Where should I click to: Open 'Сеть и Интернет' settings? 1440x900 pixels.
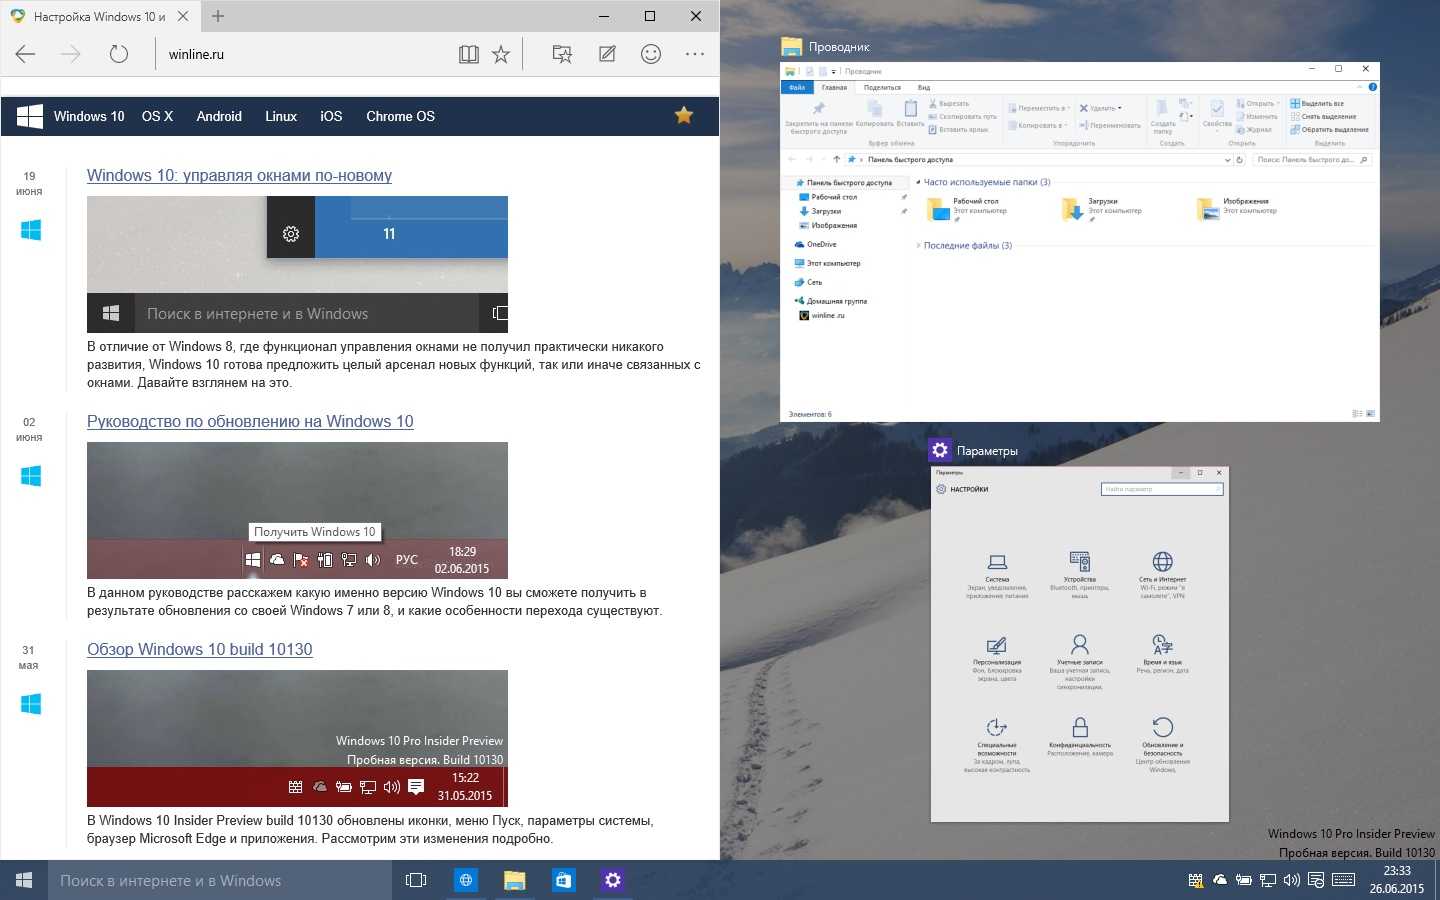1162,575
